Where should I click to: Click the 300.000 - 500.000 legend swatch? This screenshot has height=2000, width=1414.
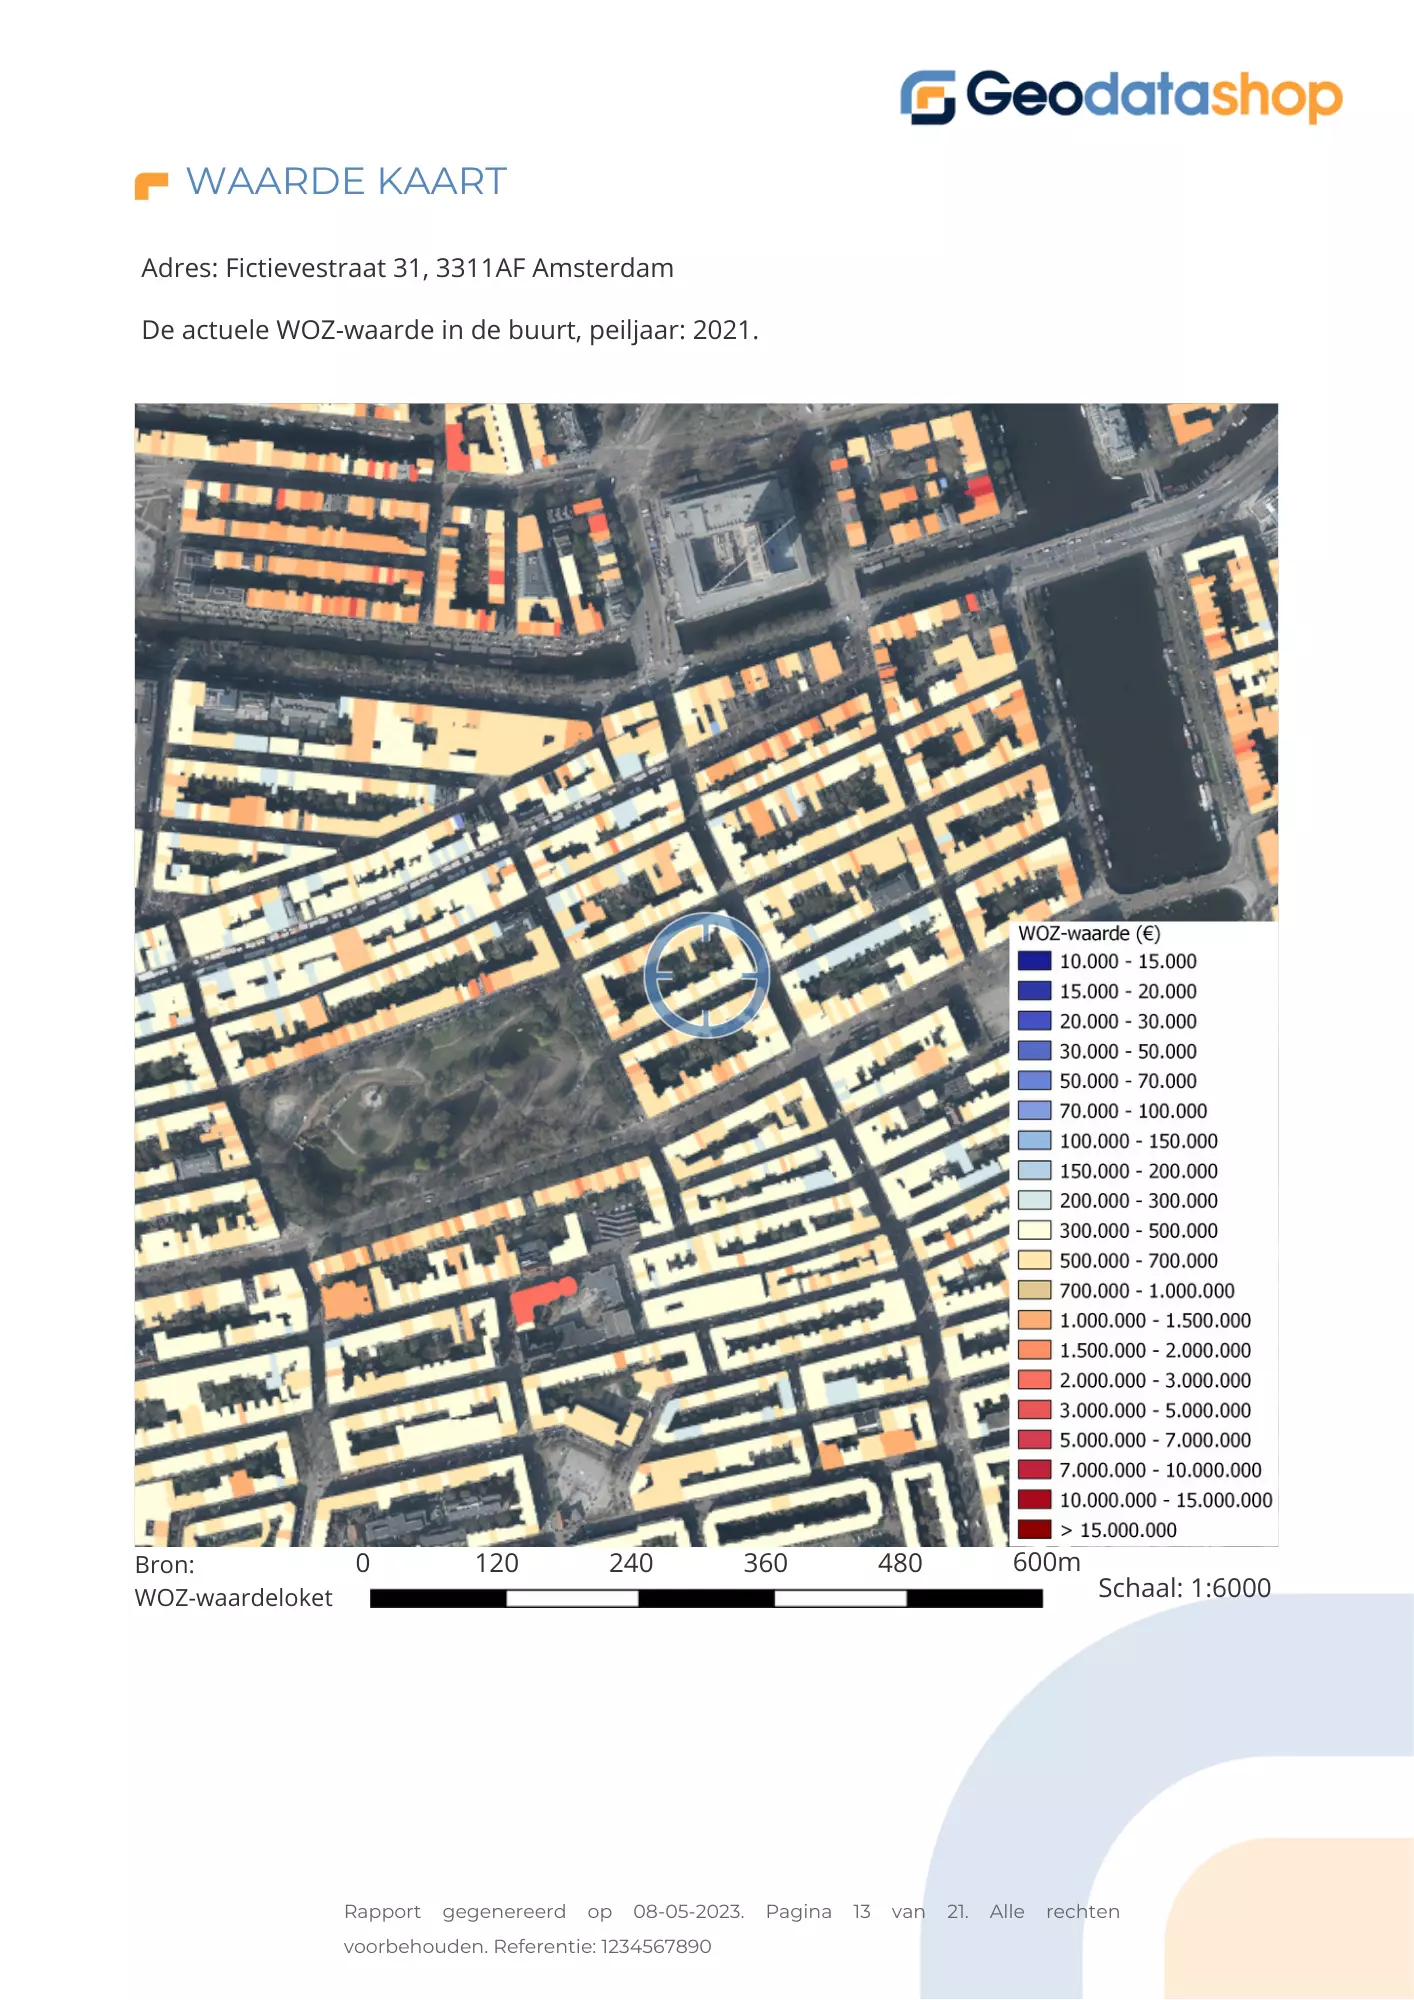pos(1034,1231)
